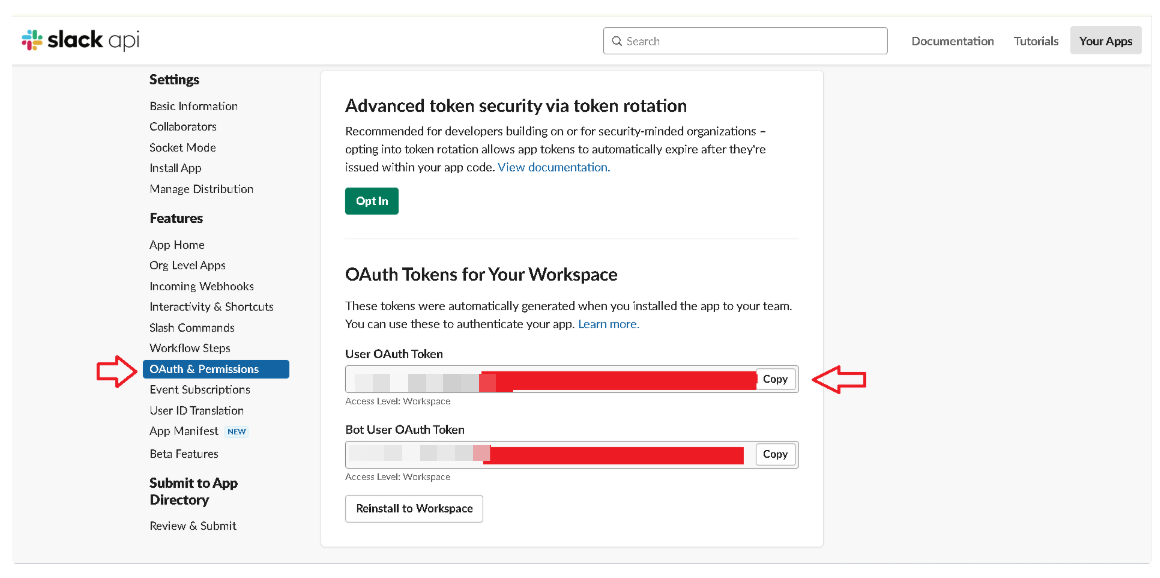Open Incoming Webhooks feature page
The image size is (1160, 578).
201,286
